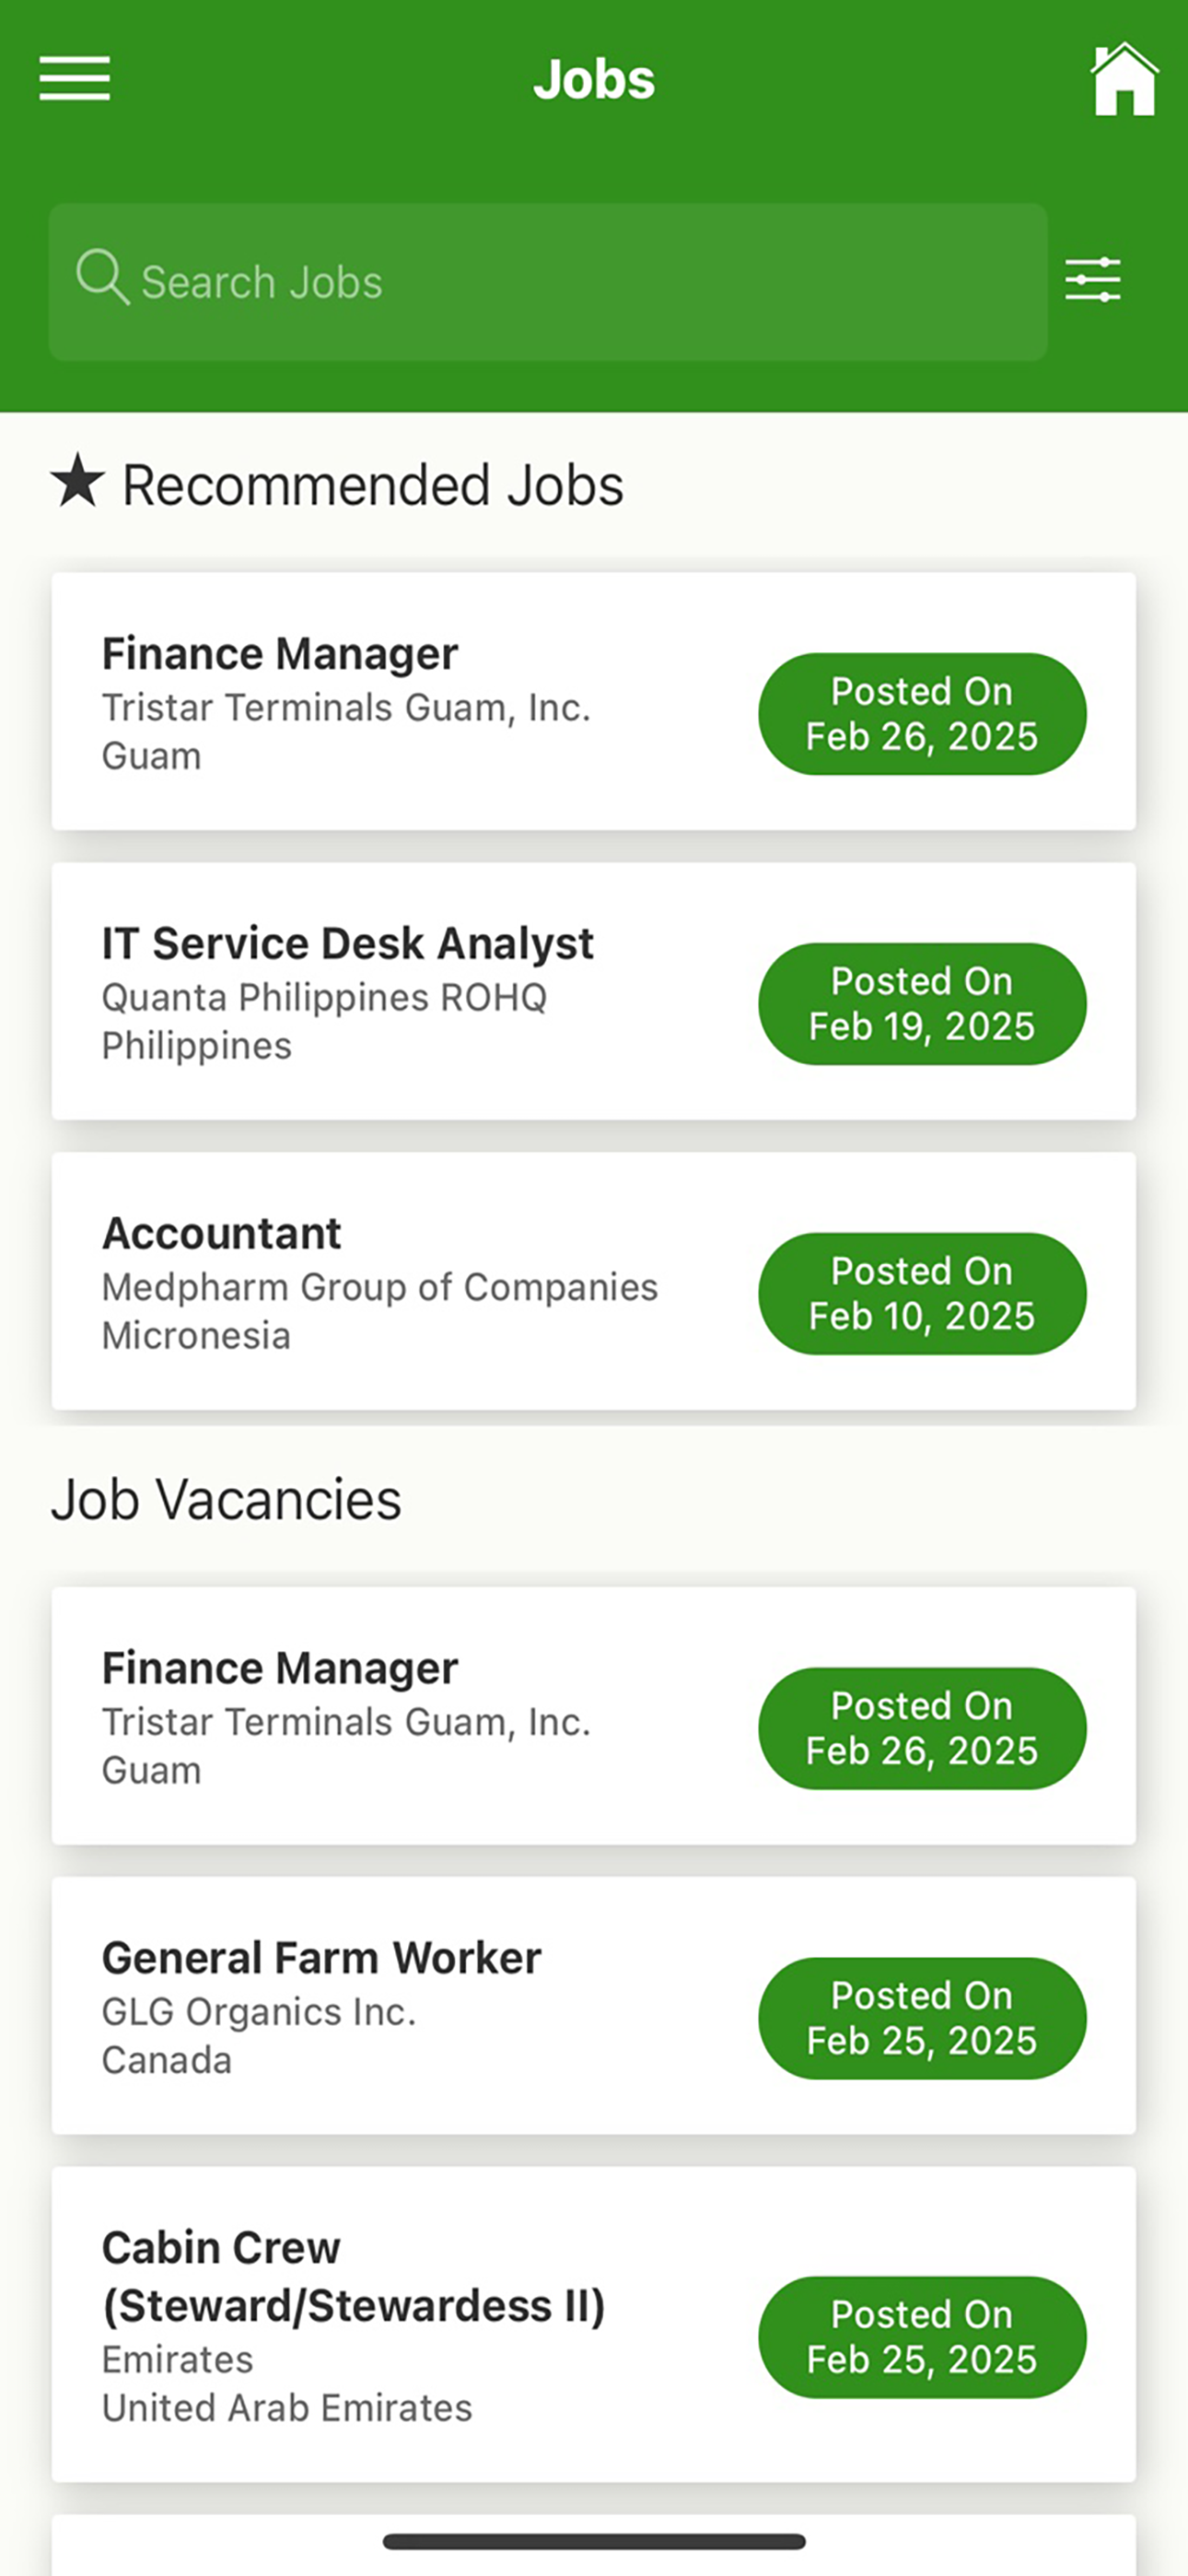Tap the Recommended Jobs star icon
This screenshot has height=2576, width=1188.
point(78,480)
